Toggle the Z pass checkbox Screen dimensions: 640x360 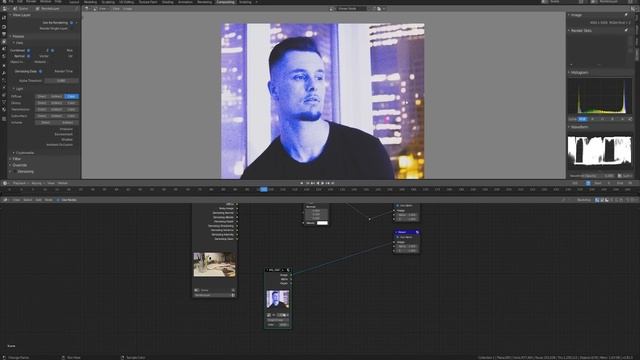pyautogui.click(x=52, y=51)
